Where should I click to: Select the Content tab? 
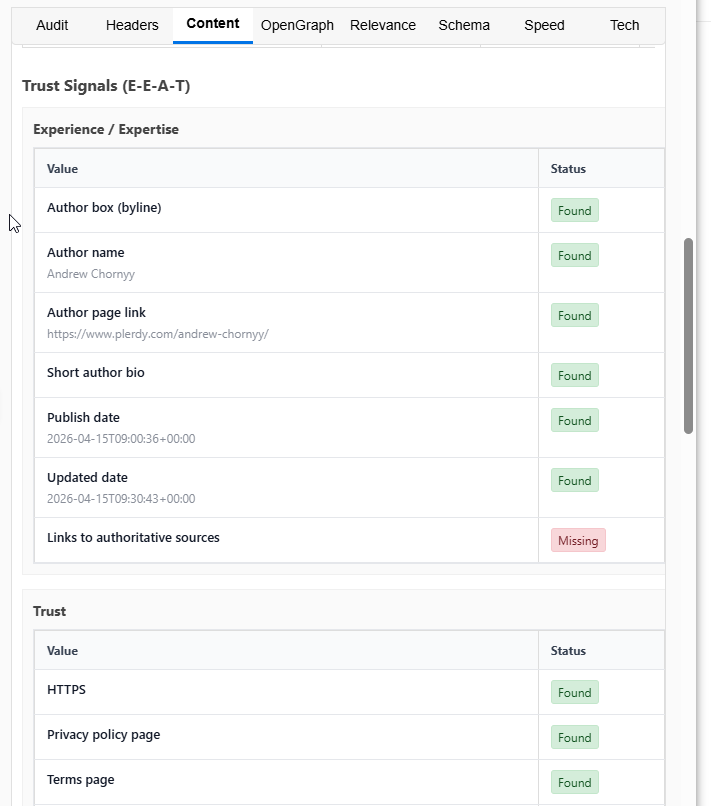coord(212,24)
